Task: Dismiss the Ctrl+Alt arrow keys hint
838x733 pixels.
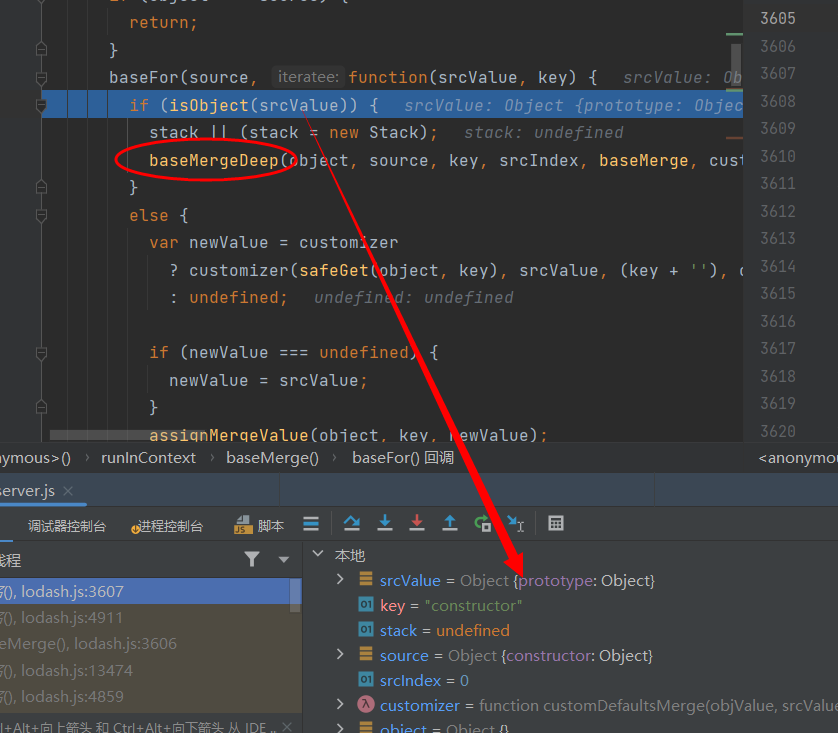Action: coord(287,726)
